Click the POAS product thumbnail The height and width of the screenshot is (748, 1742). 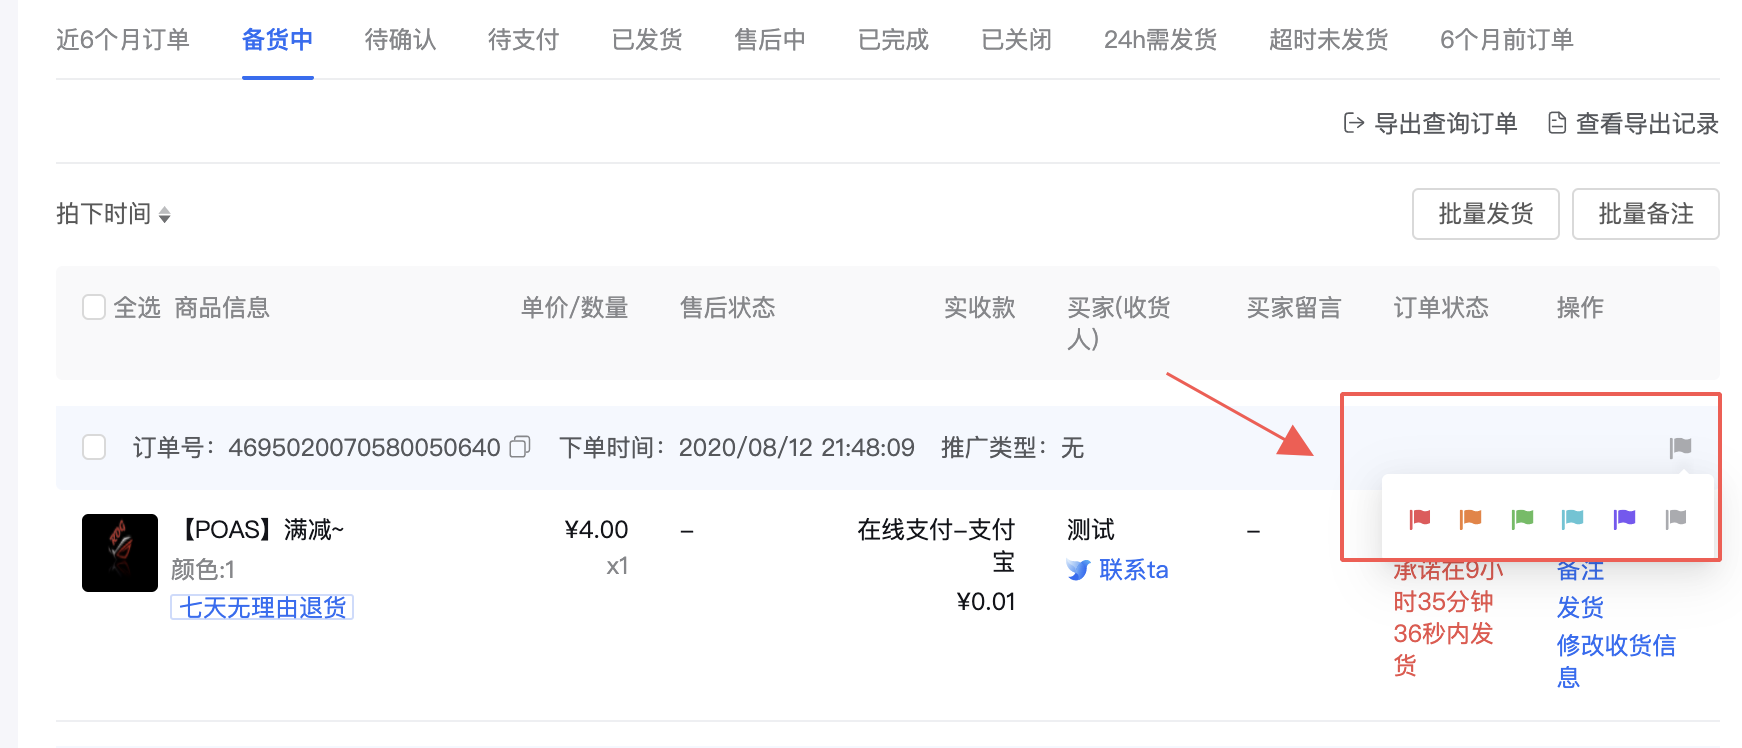(120, 553)
